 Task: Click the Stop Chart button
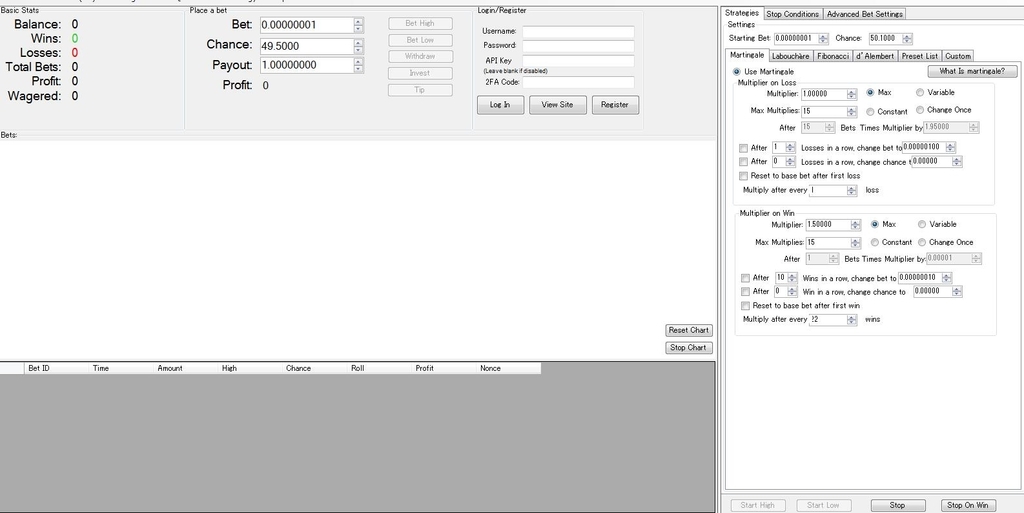point(688,348)
